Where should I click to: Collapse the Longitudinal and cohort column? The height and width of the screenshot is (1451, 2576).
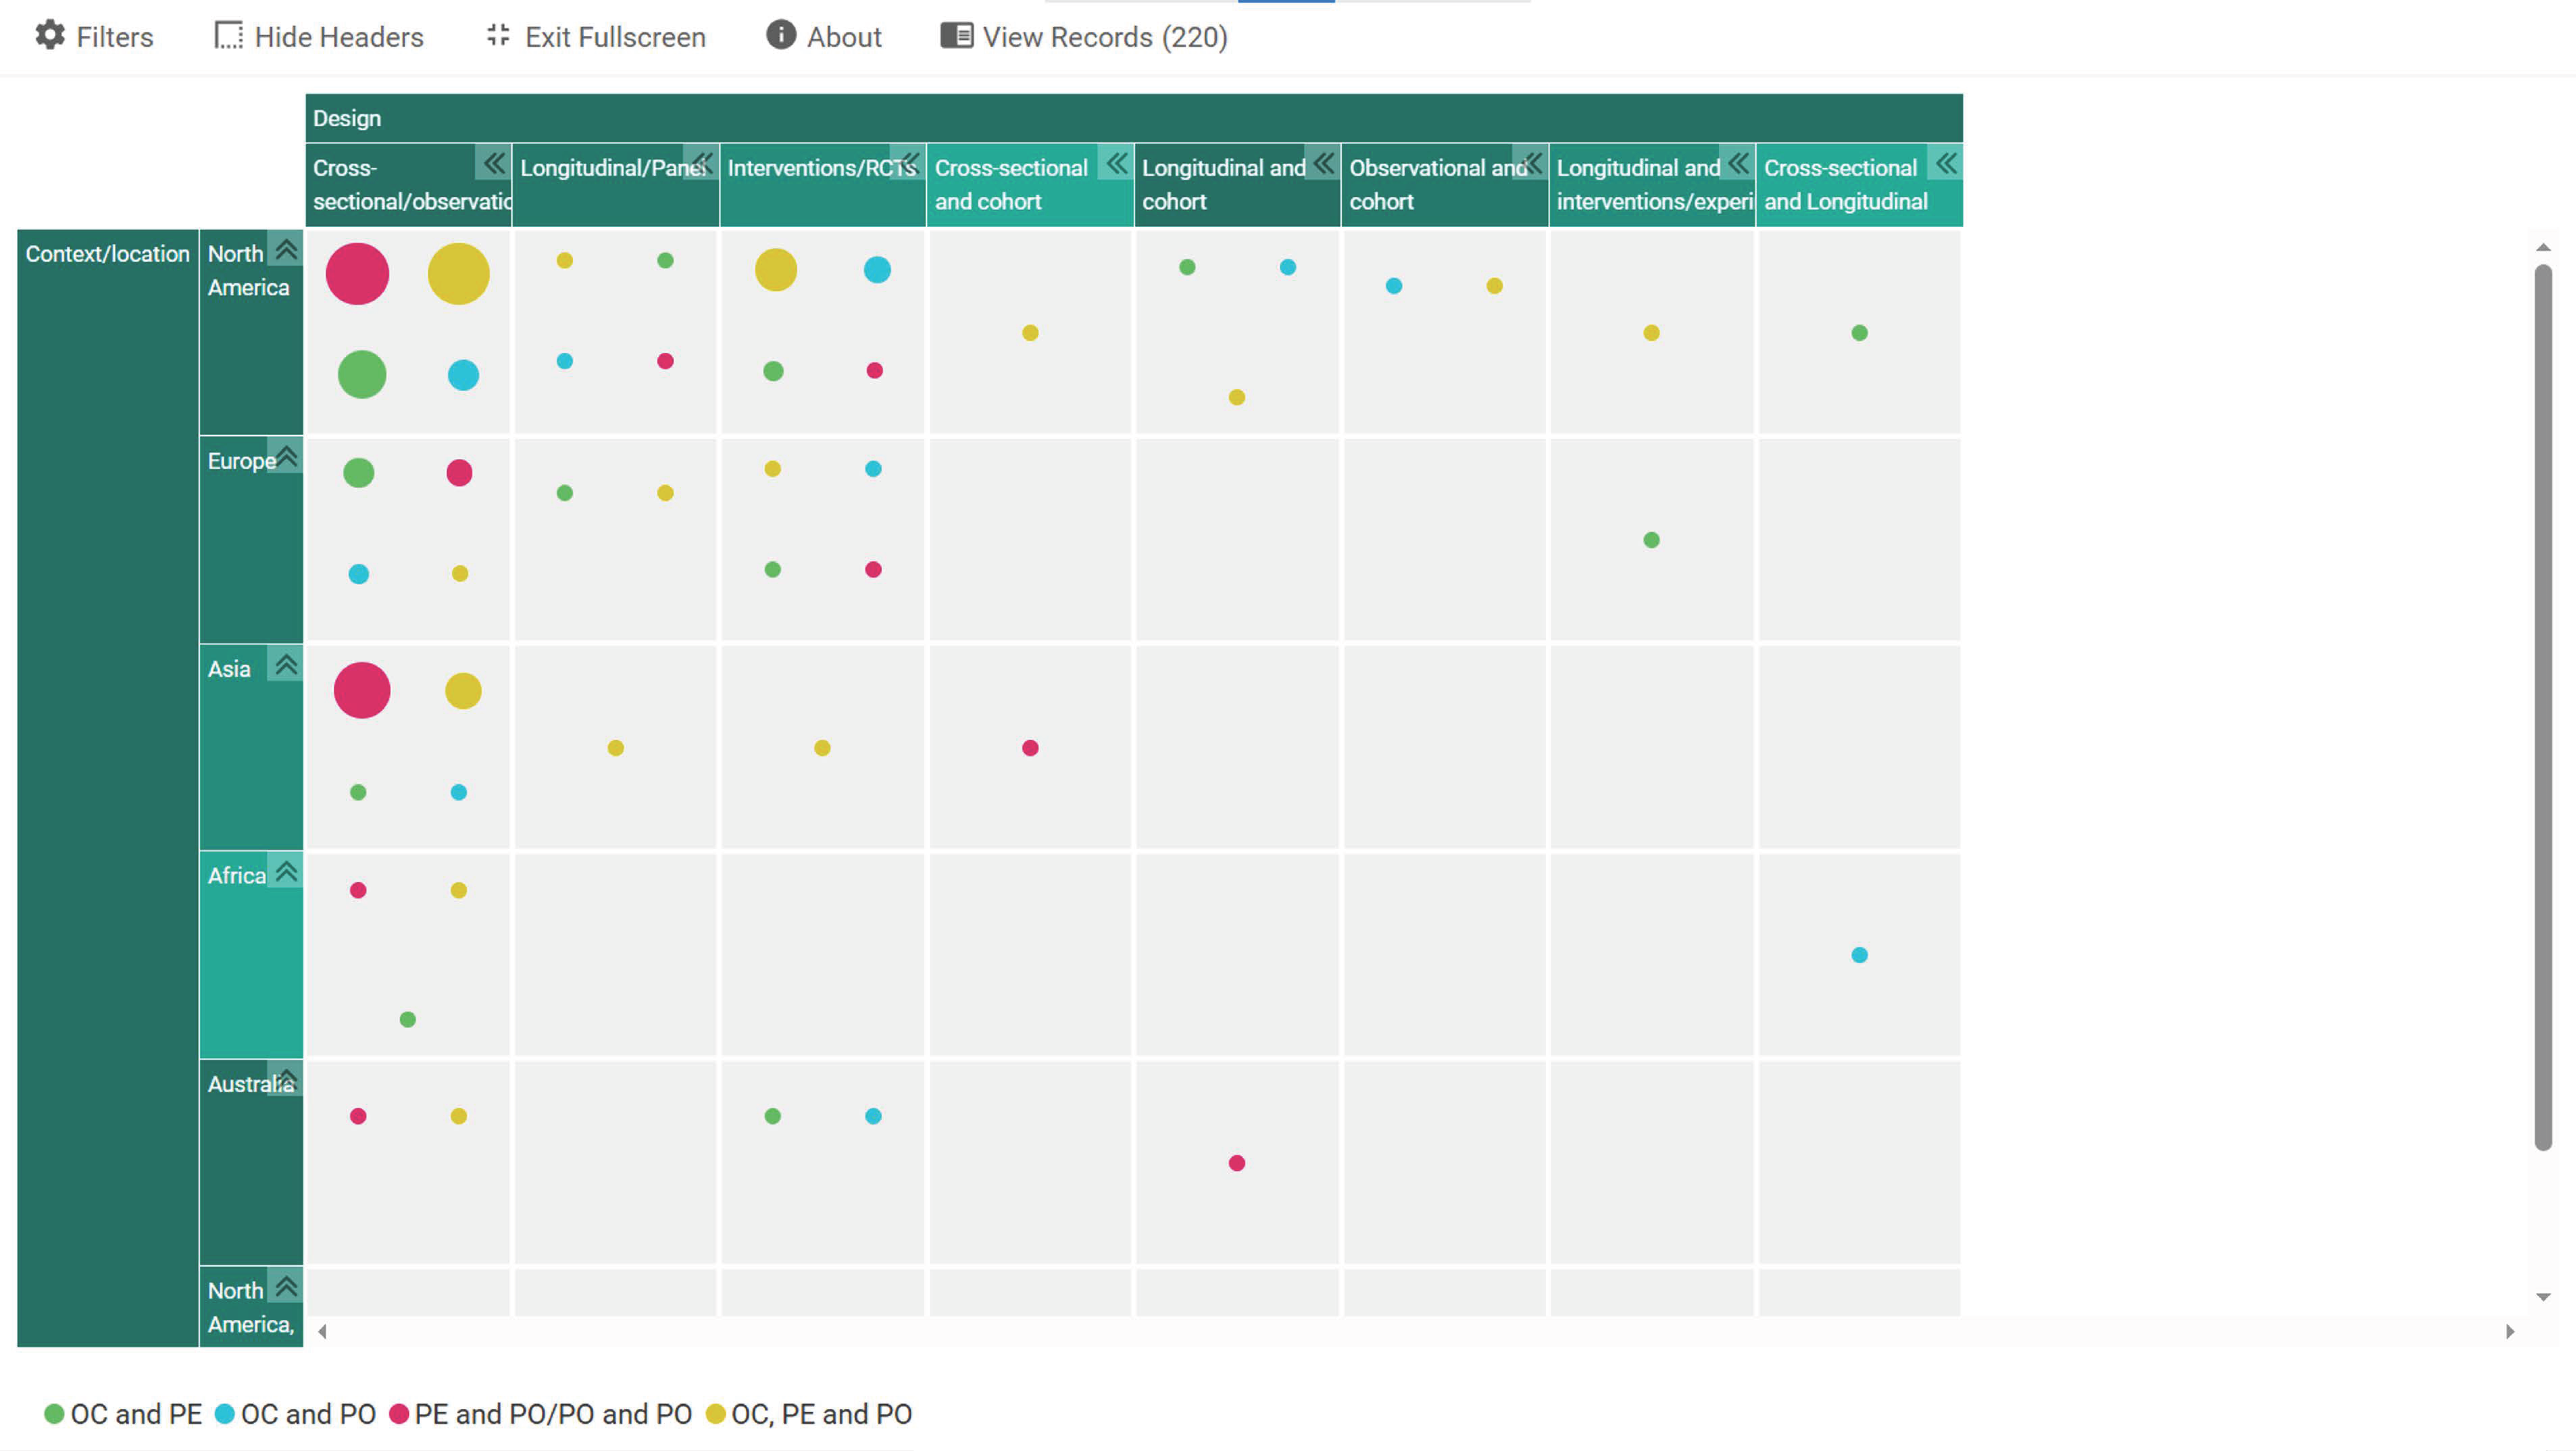1323,163
